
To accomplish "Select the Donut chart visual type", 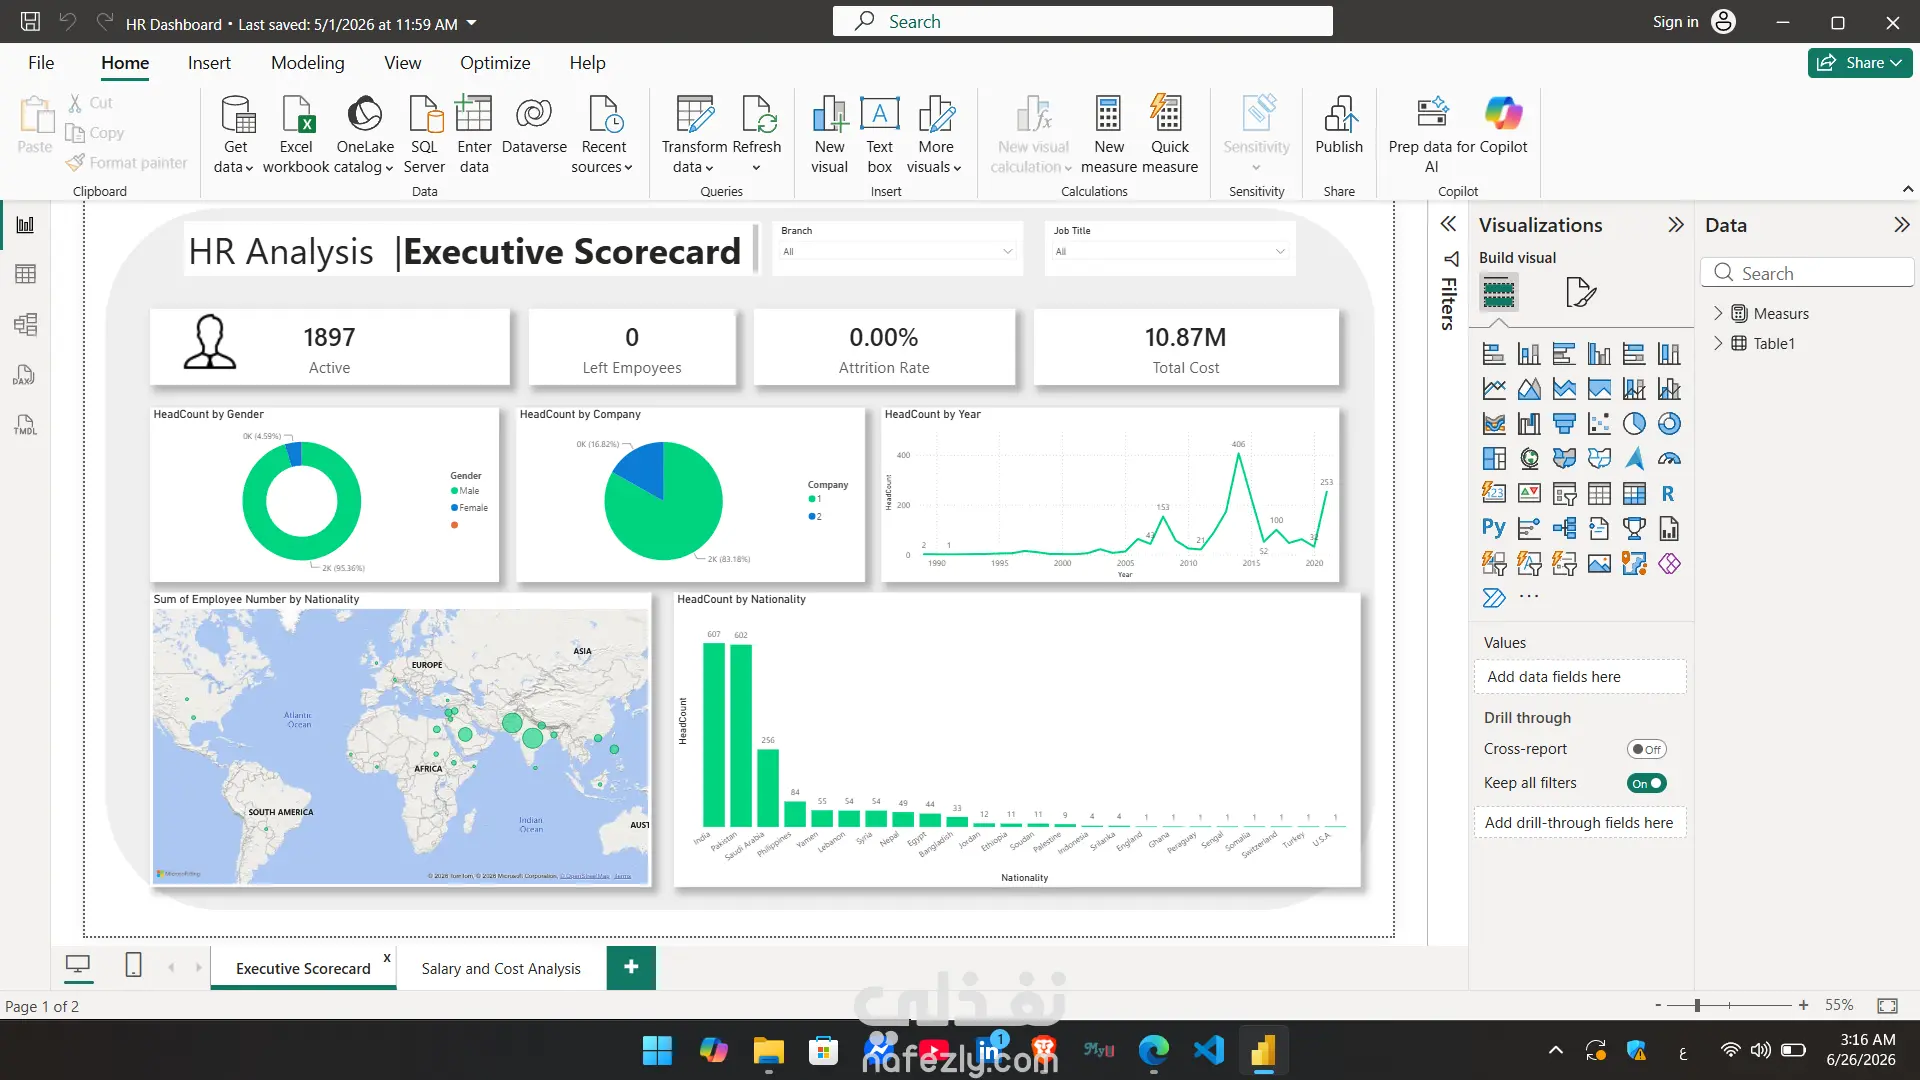I will tap(1669, 424).
